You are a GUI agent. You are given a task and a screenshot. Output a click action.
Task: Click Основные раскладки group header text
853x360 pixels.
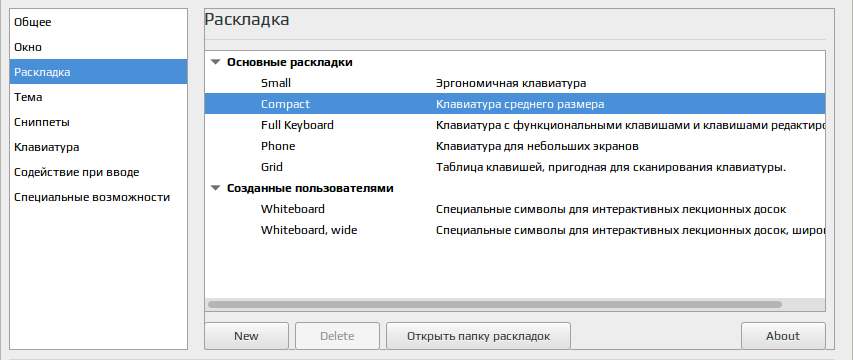tap(289, 63)
